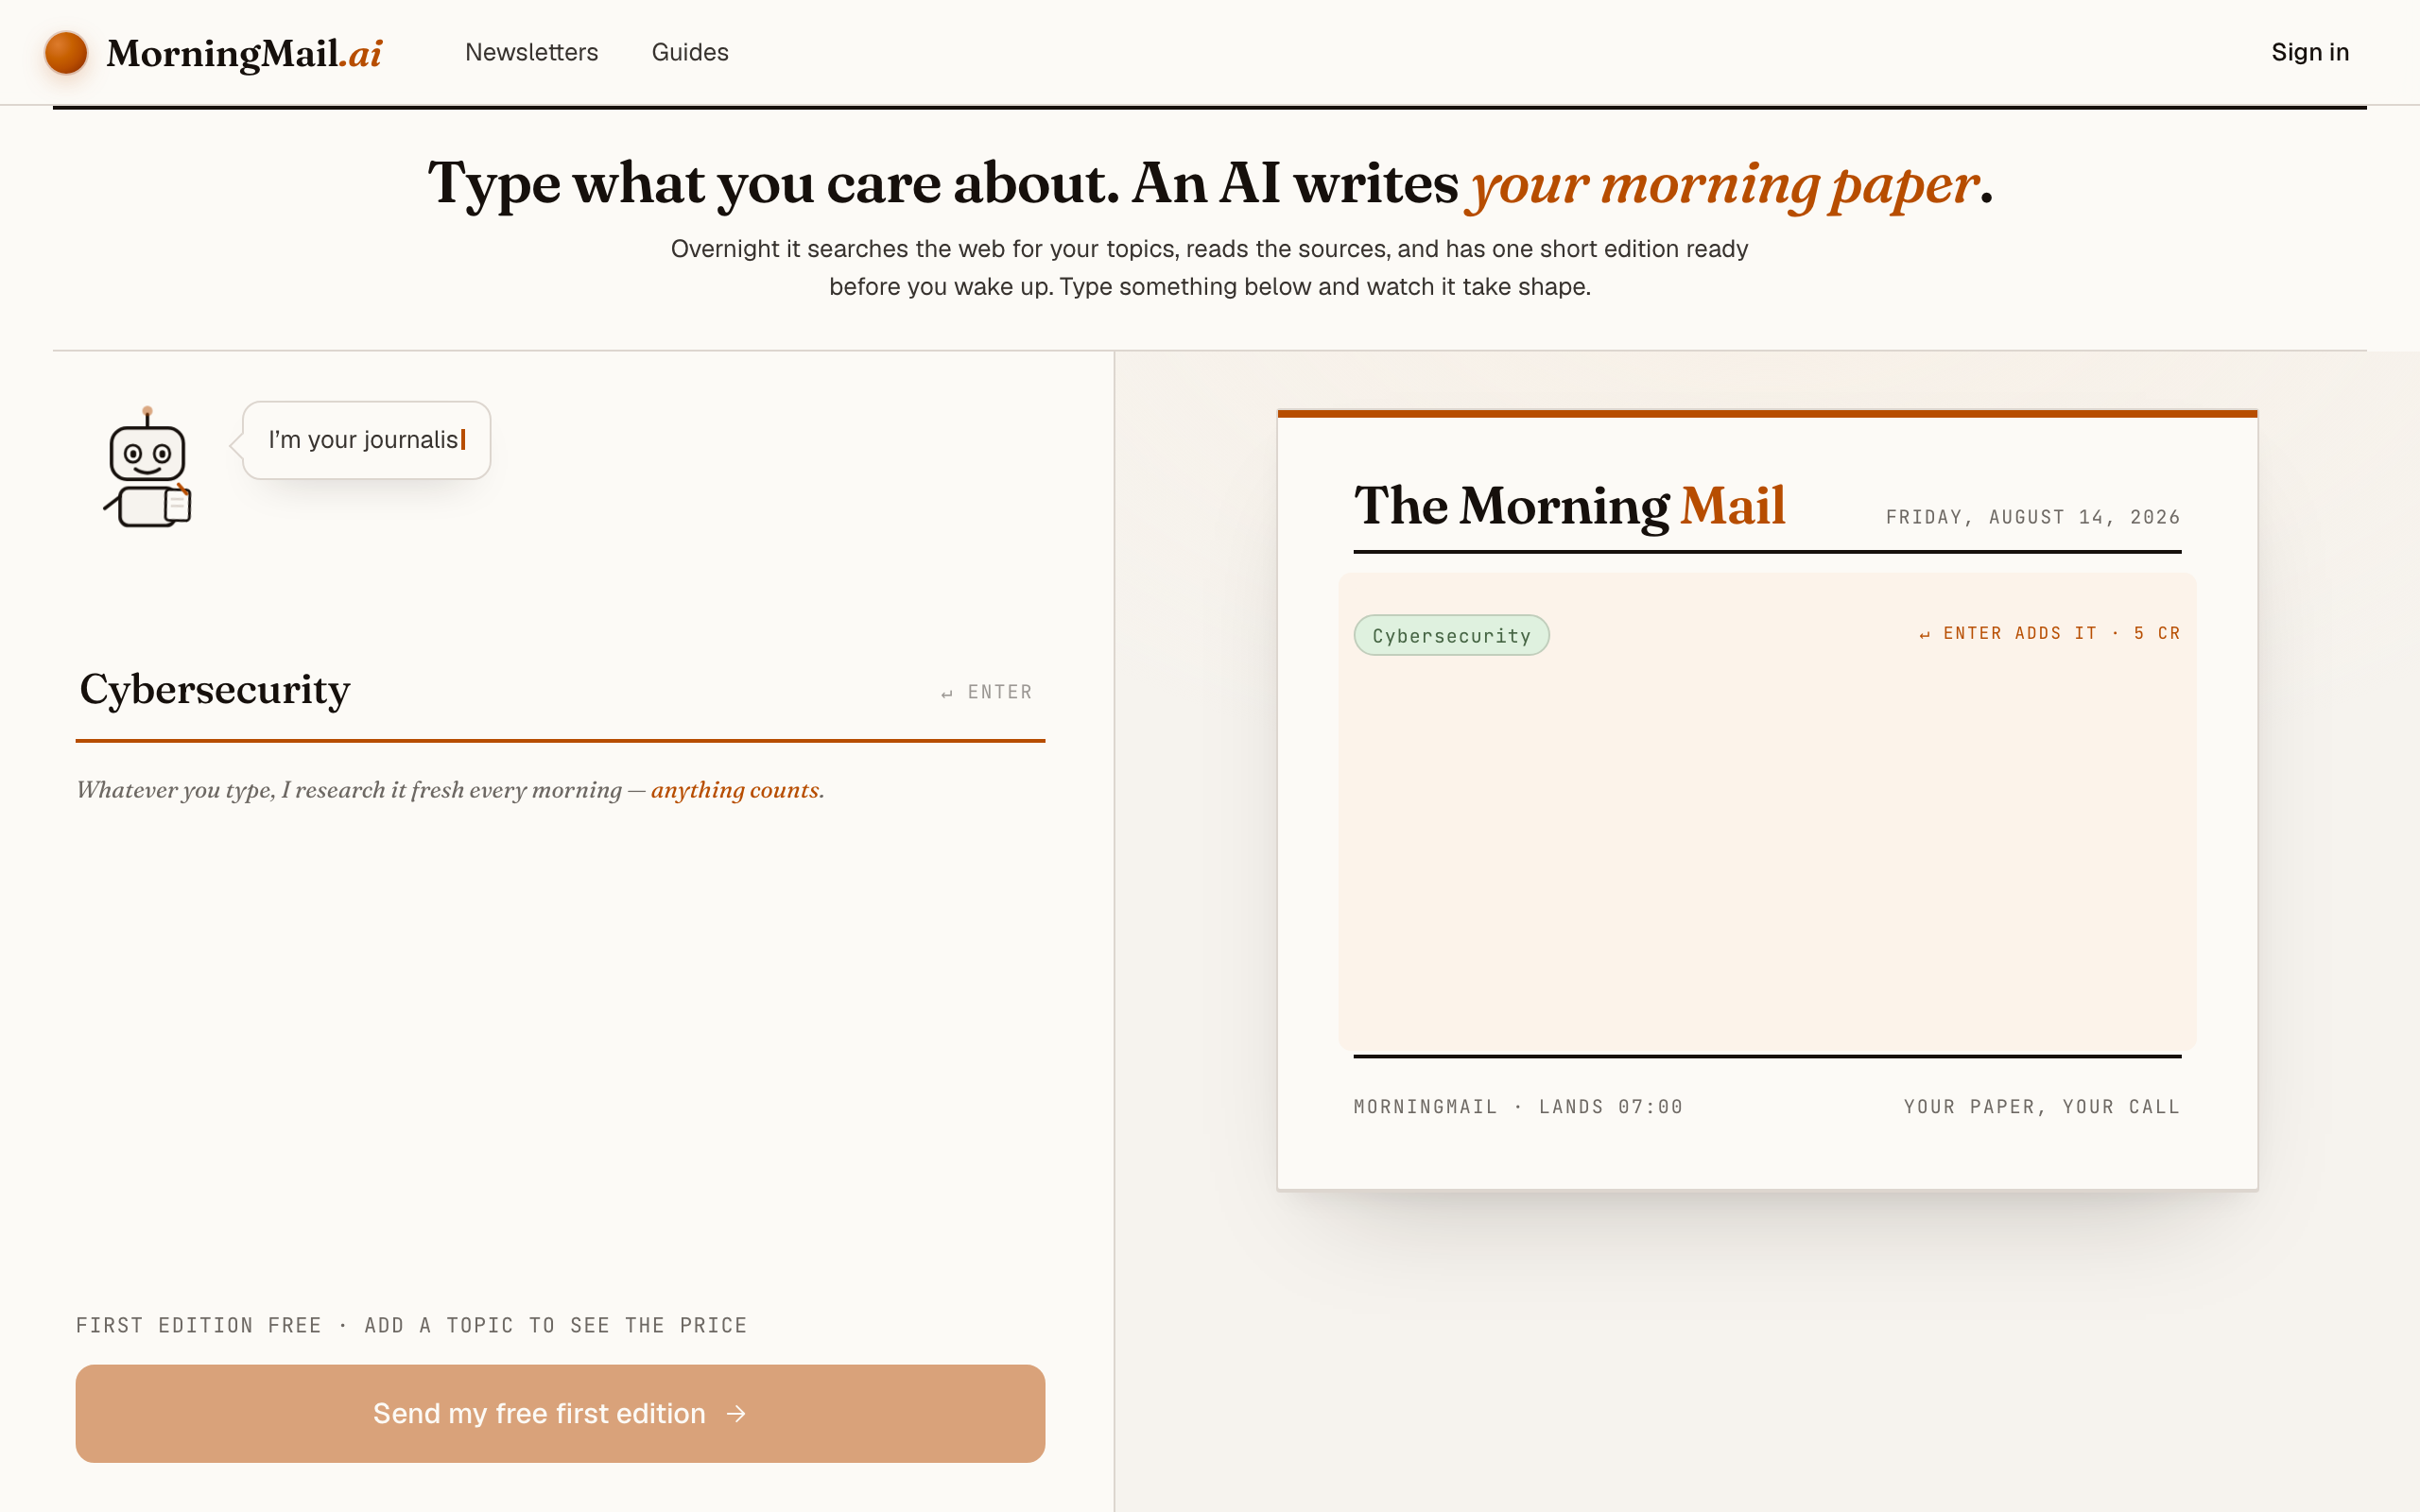Click "YOUR PAPER, YOUR CALL" footer text
Screen dimensions: 2420x1512
coord(2042,1107)
